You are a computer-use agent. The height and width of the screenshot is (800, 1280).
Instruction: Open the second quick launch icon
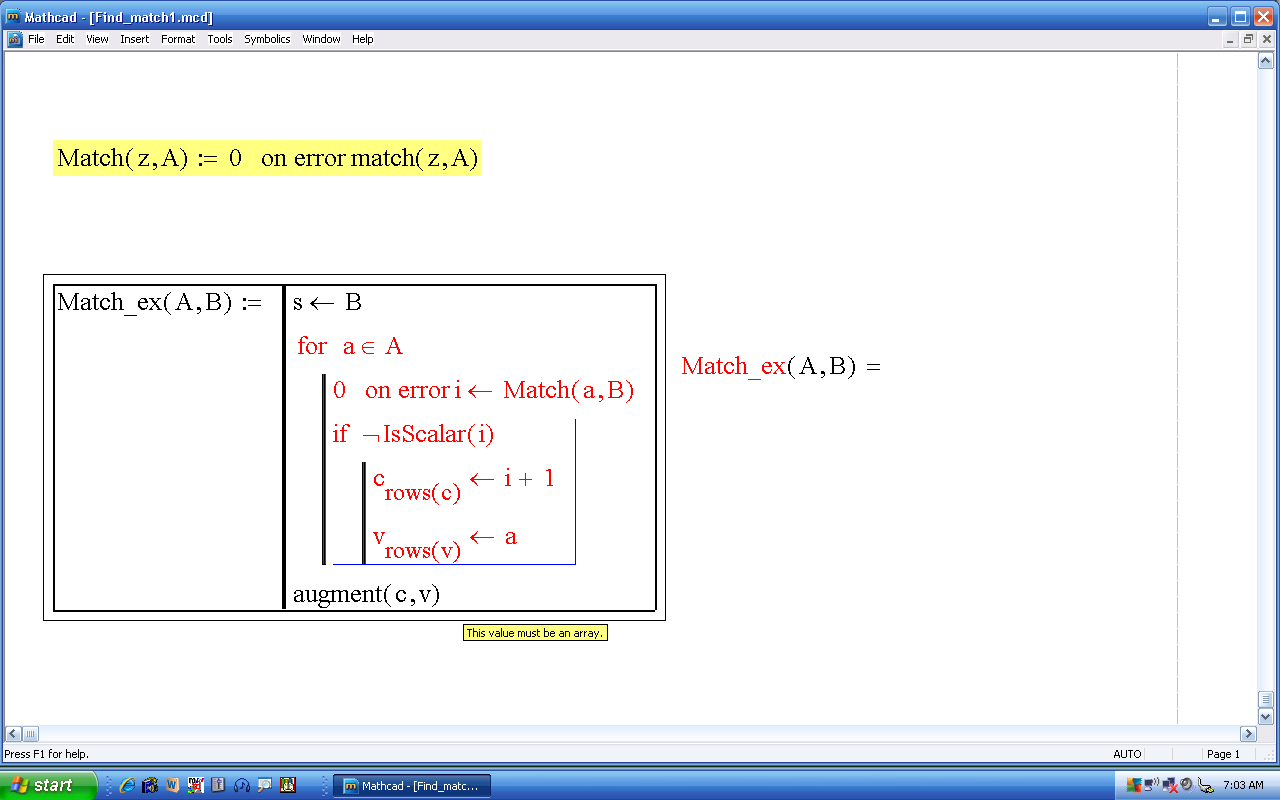(x=150, y=785)
